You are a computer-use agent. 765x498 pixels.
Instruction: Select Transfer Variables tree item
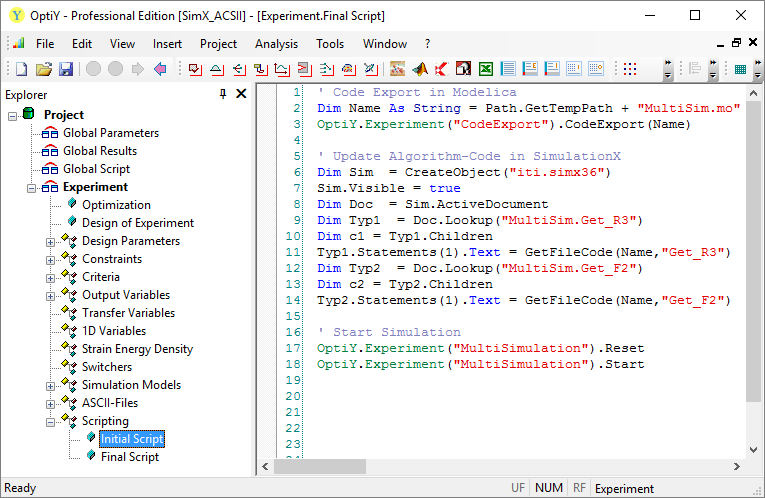(128, 313)
